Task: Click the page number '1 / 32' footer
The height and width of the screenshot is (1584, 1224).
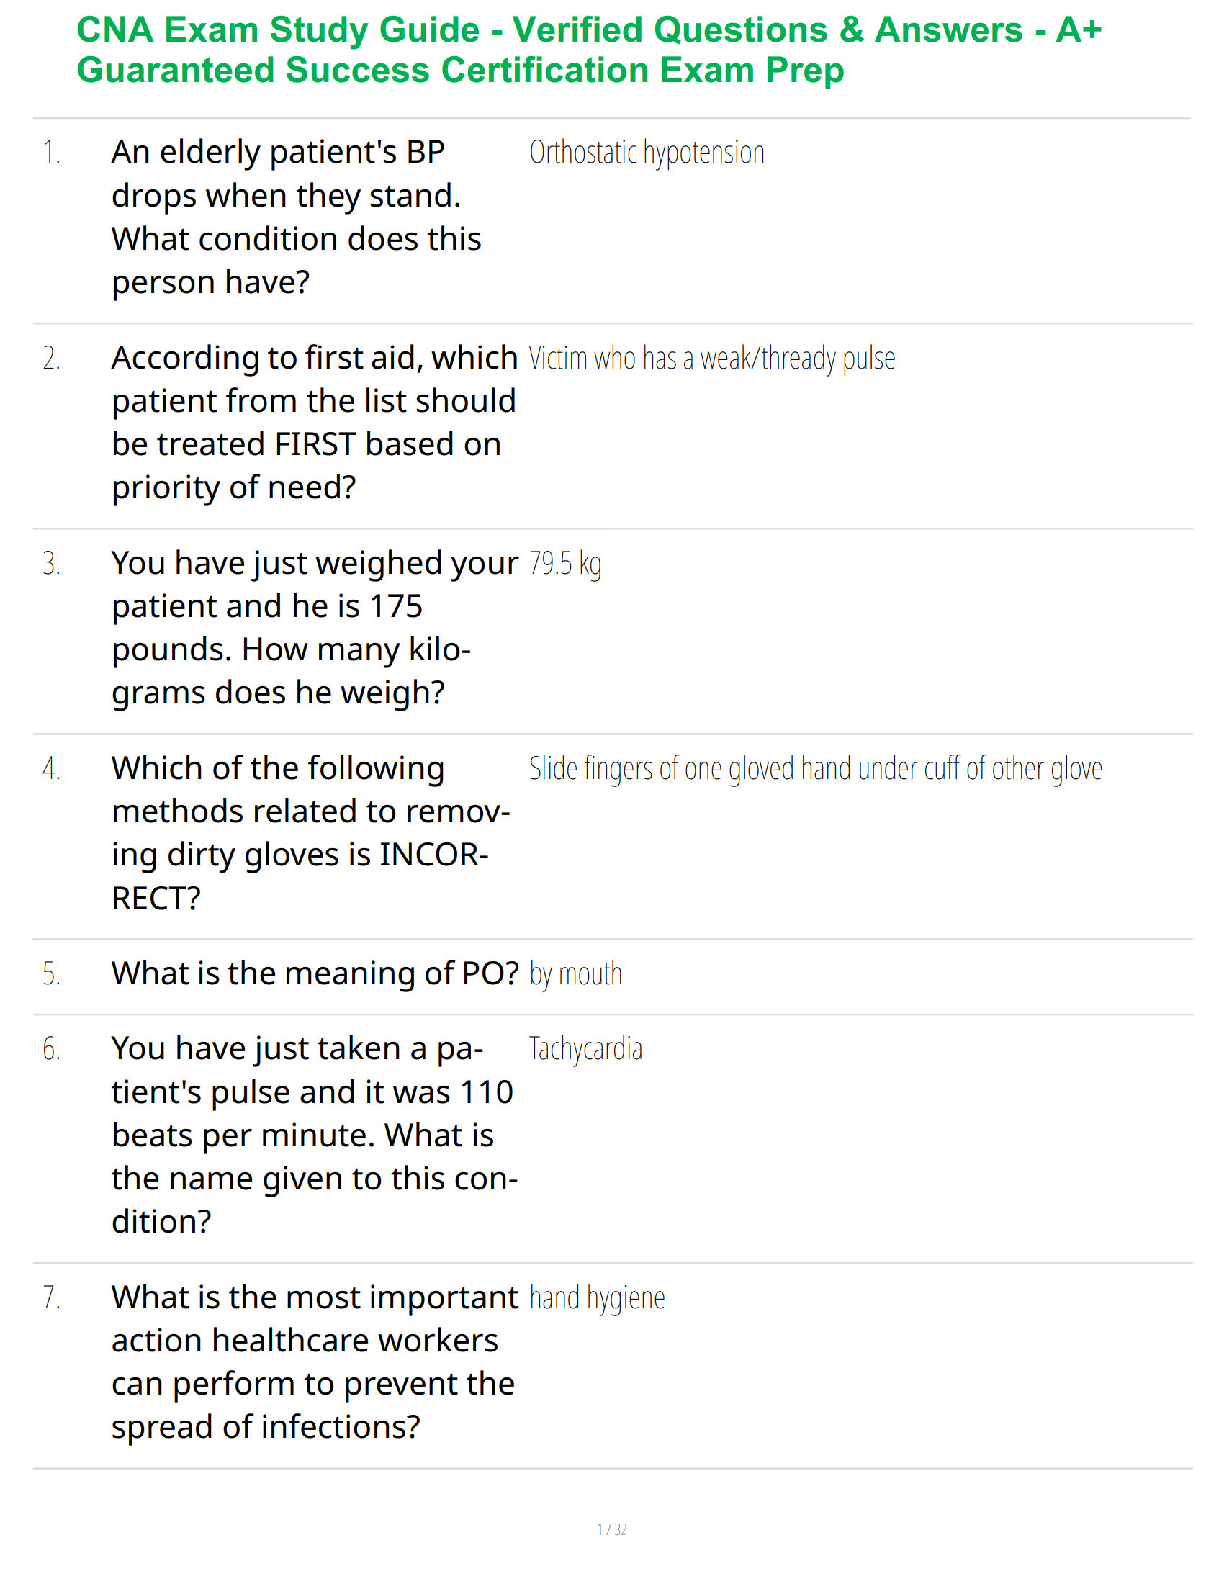Action: pyautogui.click(x=612, y=1529)
